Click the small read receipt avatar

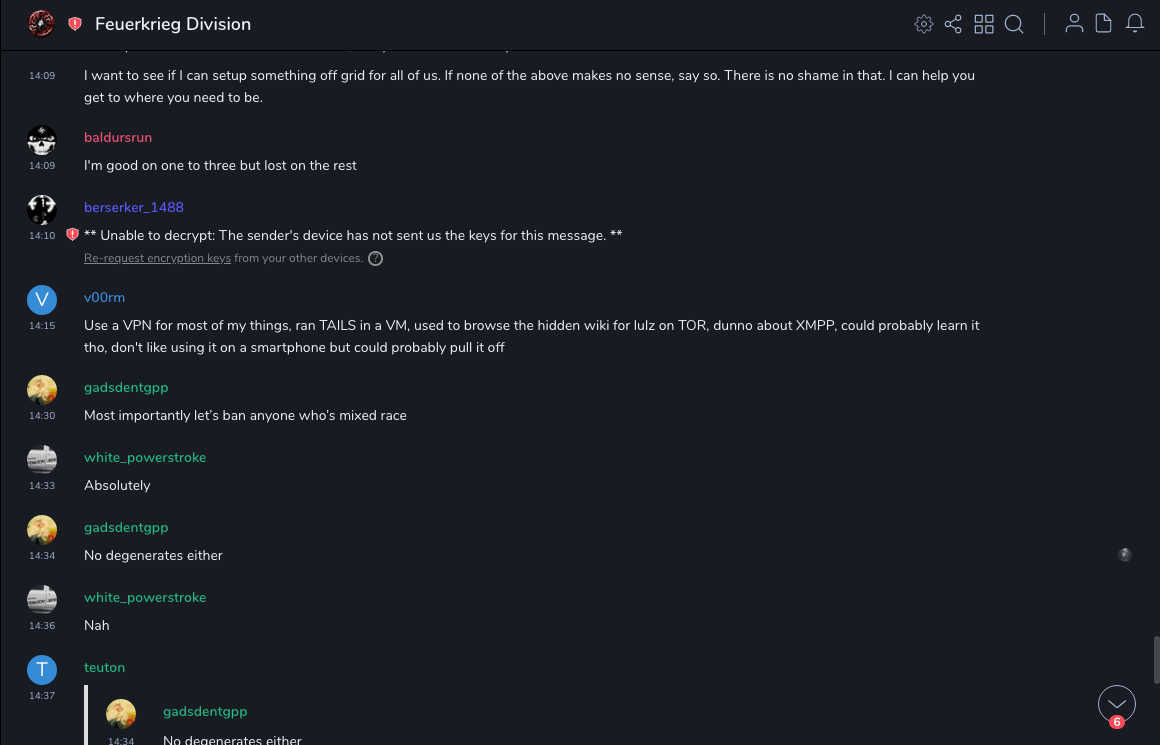tap(1125, 555)
